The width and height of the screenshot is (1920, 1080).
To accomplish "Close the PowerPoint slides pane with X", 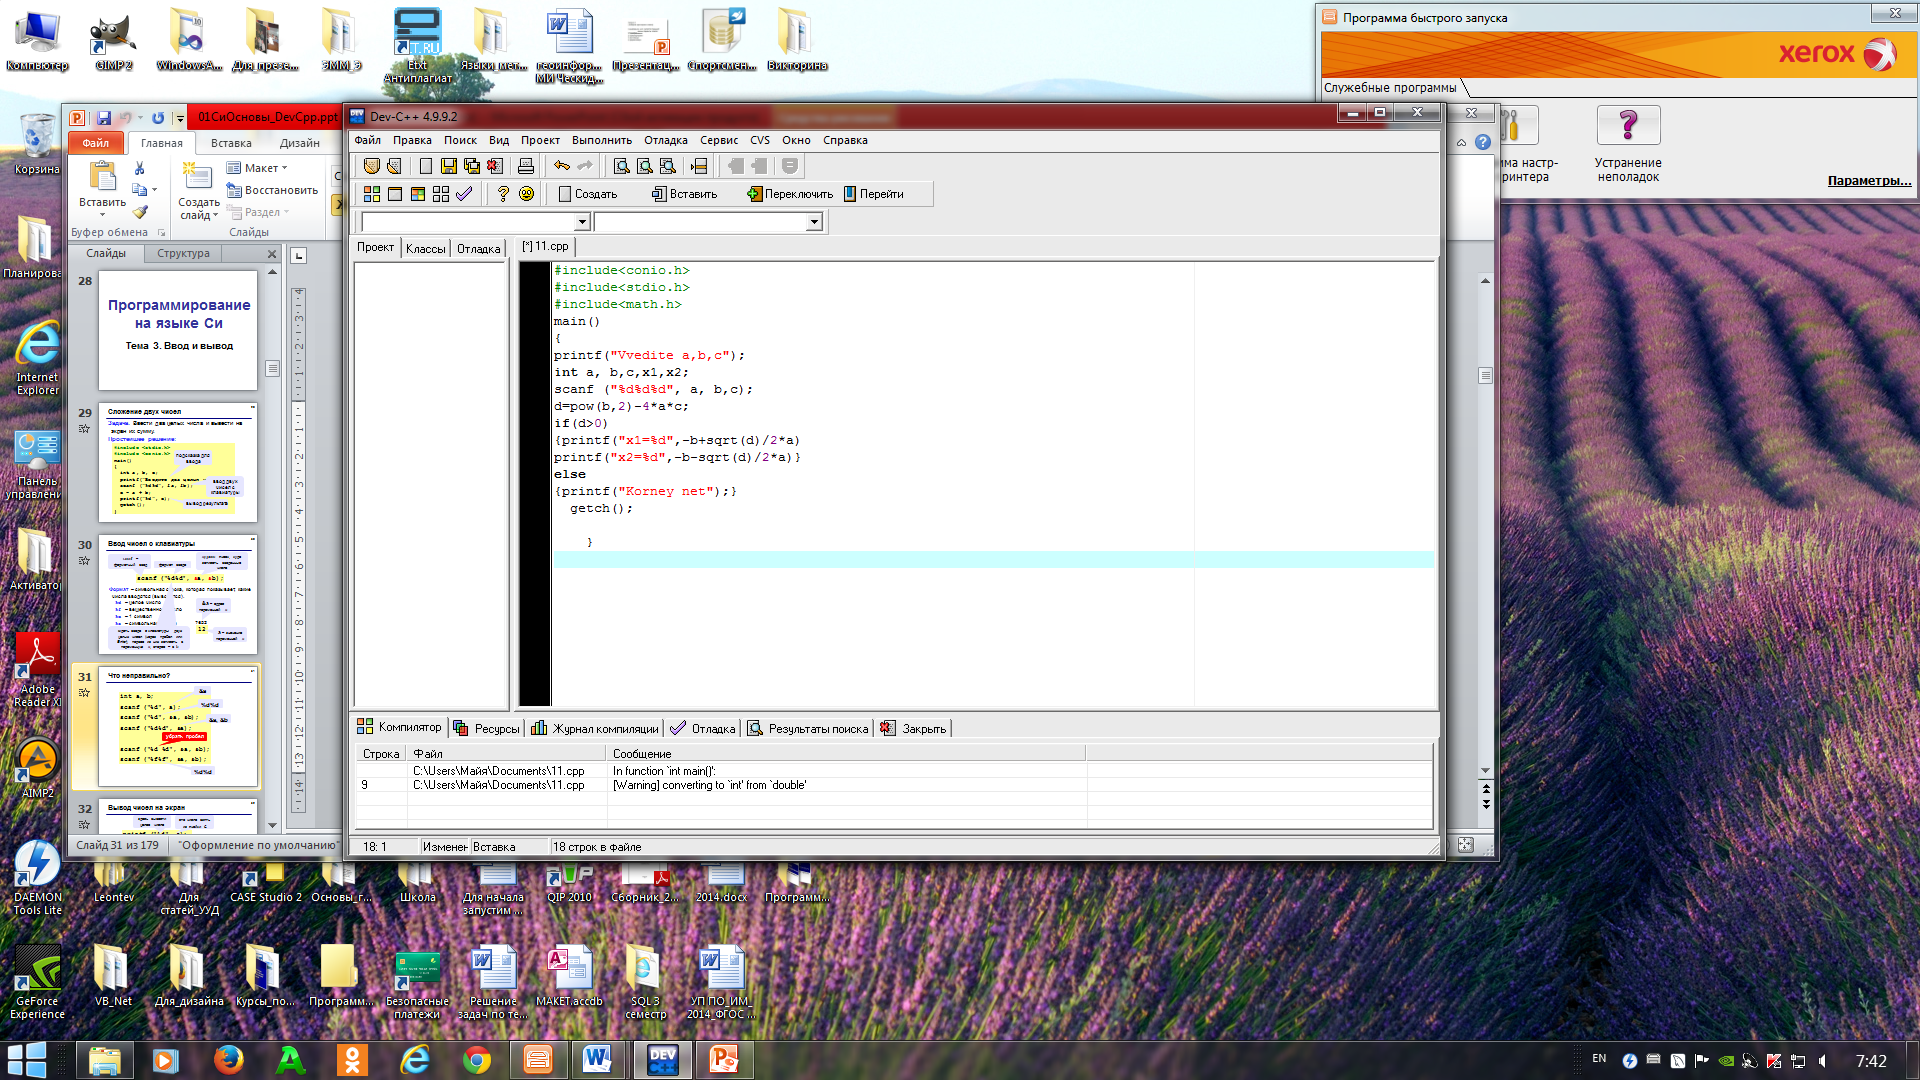I will click(x=272, y=254).
